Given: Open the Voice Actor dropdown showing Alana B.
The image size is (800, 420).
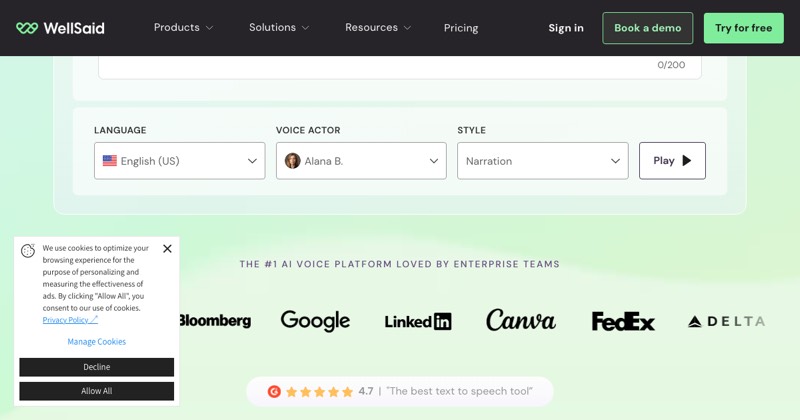Looking at the screenshot, I should [361, 161].
